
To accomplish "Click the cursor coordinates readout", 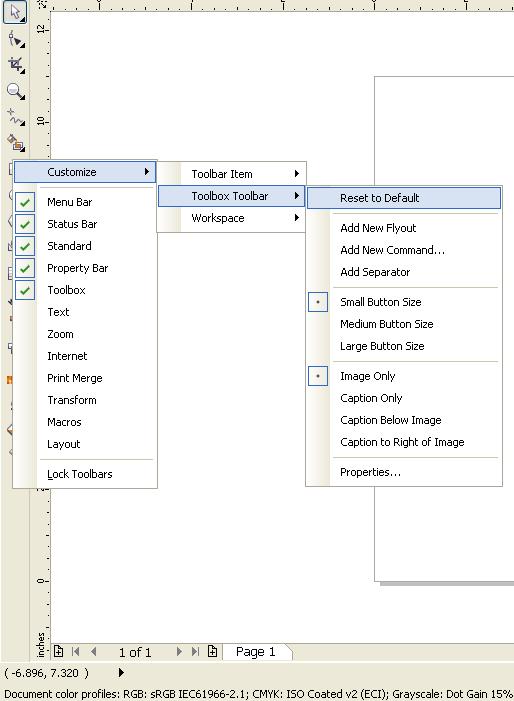I will pyautogui.click(x=46, y=673).
